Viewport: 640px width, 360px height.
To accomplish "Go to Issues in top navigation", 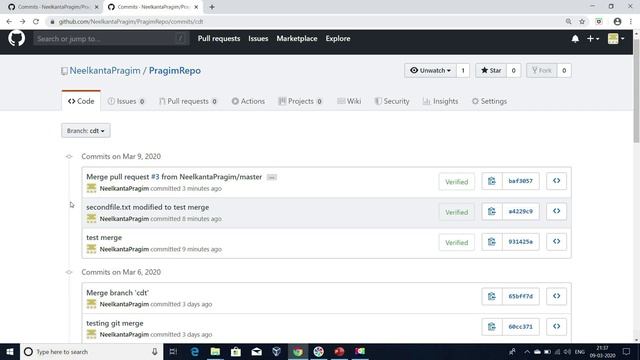I will pyautogui.click(x=258, y=38).
